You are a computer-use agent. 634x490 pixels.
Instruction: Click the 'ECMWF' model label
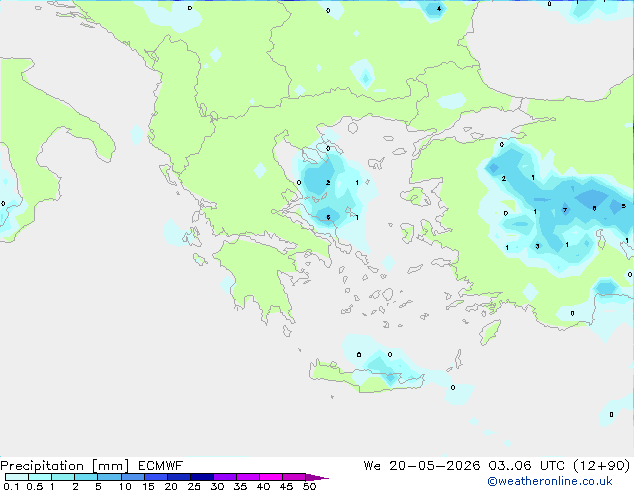coord(161,466)
